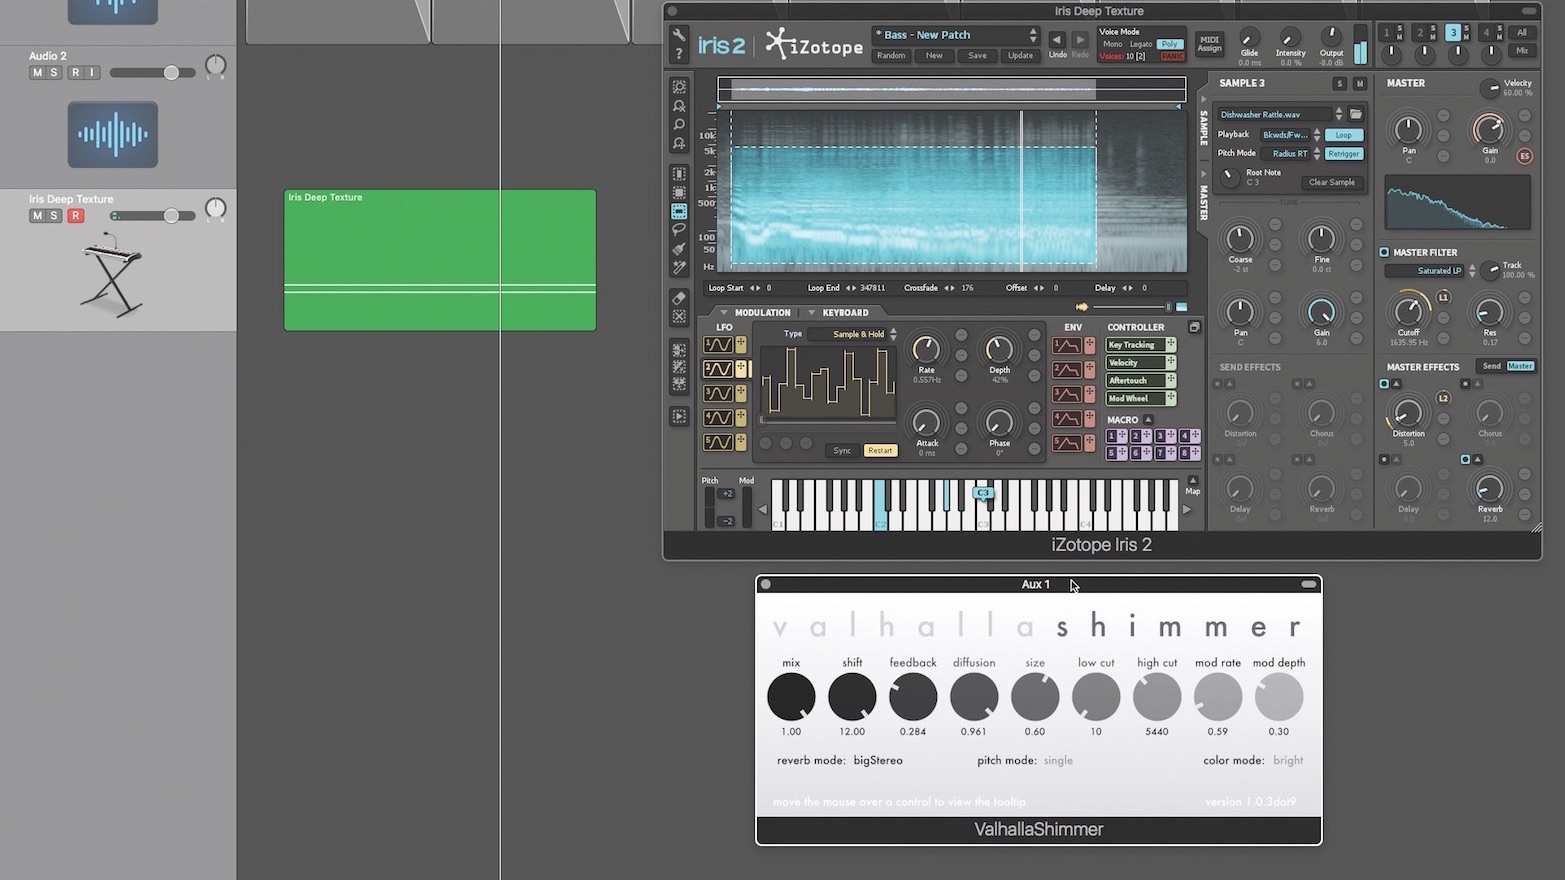Click the PANIC button
Image resolution: width=1565 pixels, height=880 pixels.
(x=1172, y=57)
